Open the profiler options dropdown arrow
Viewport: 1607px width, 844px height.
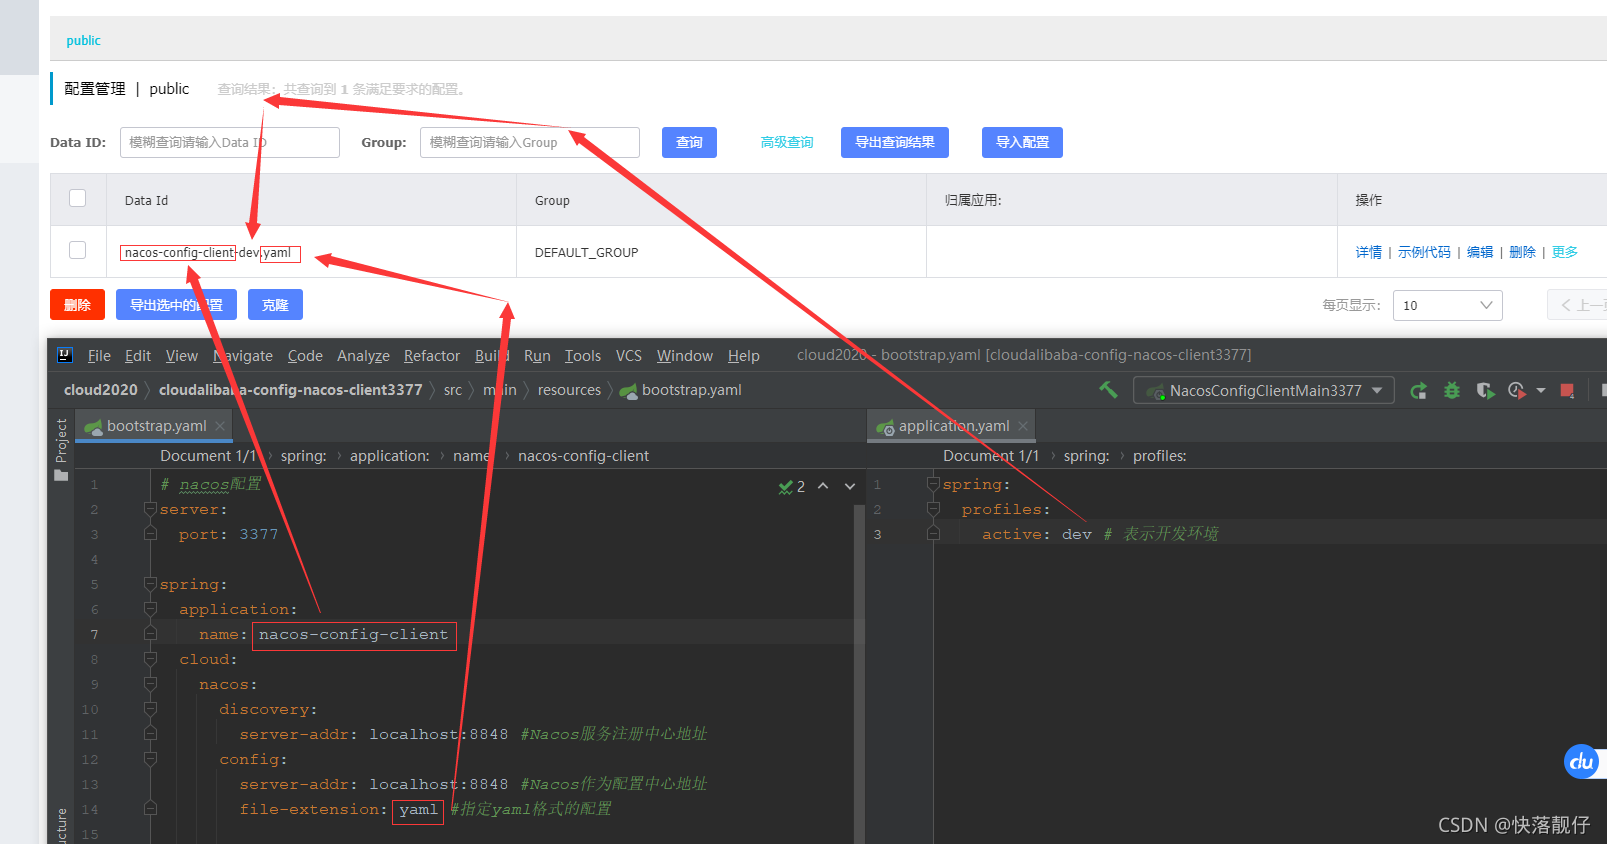(x=1541, y=390)
